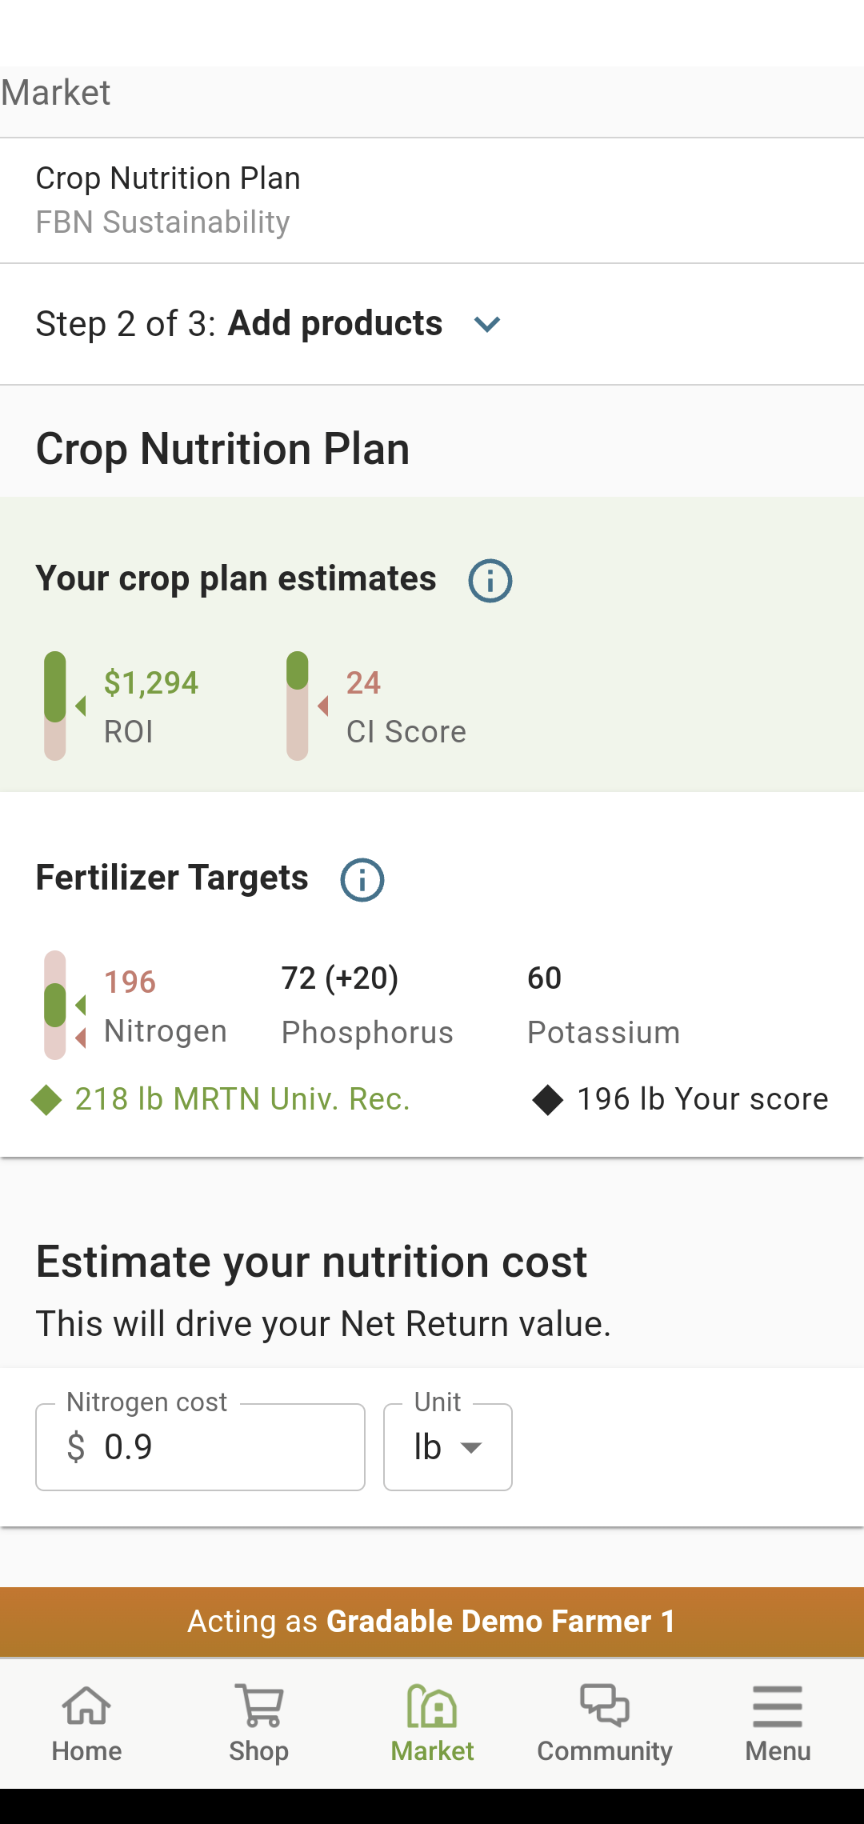
Task: Tap the green MRTN diamond marker
Action: 46,1100
